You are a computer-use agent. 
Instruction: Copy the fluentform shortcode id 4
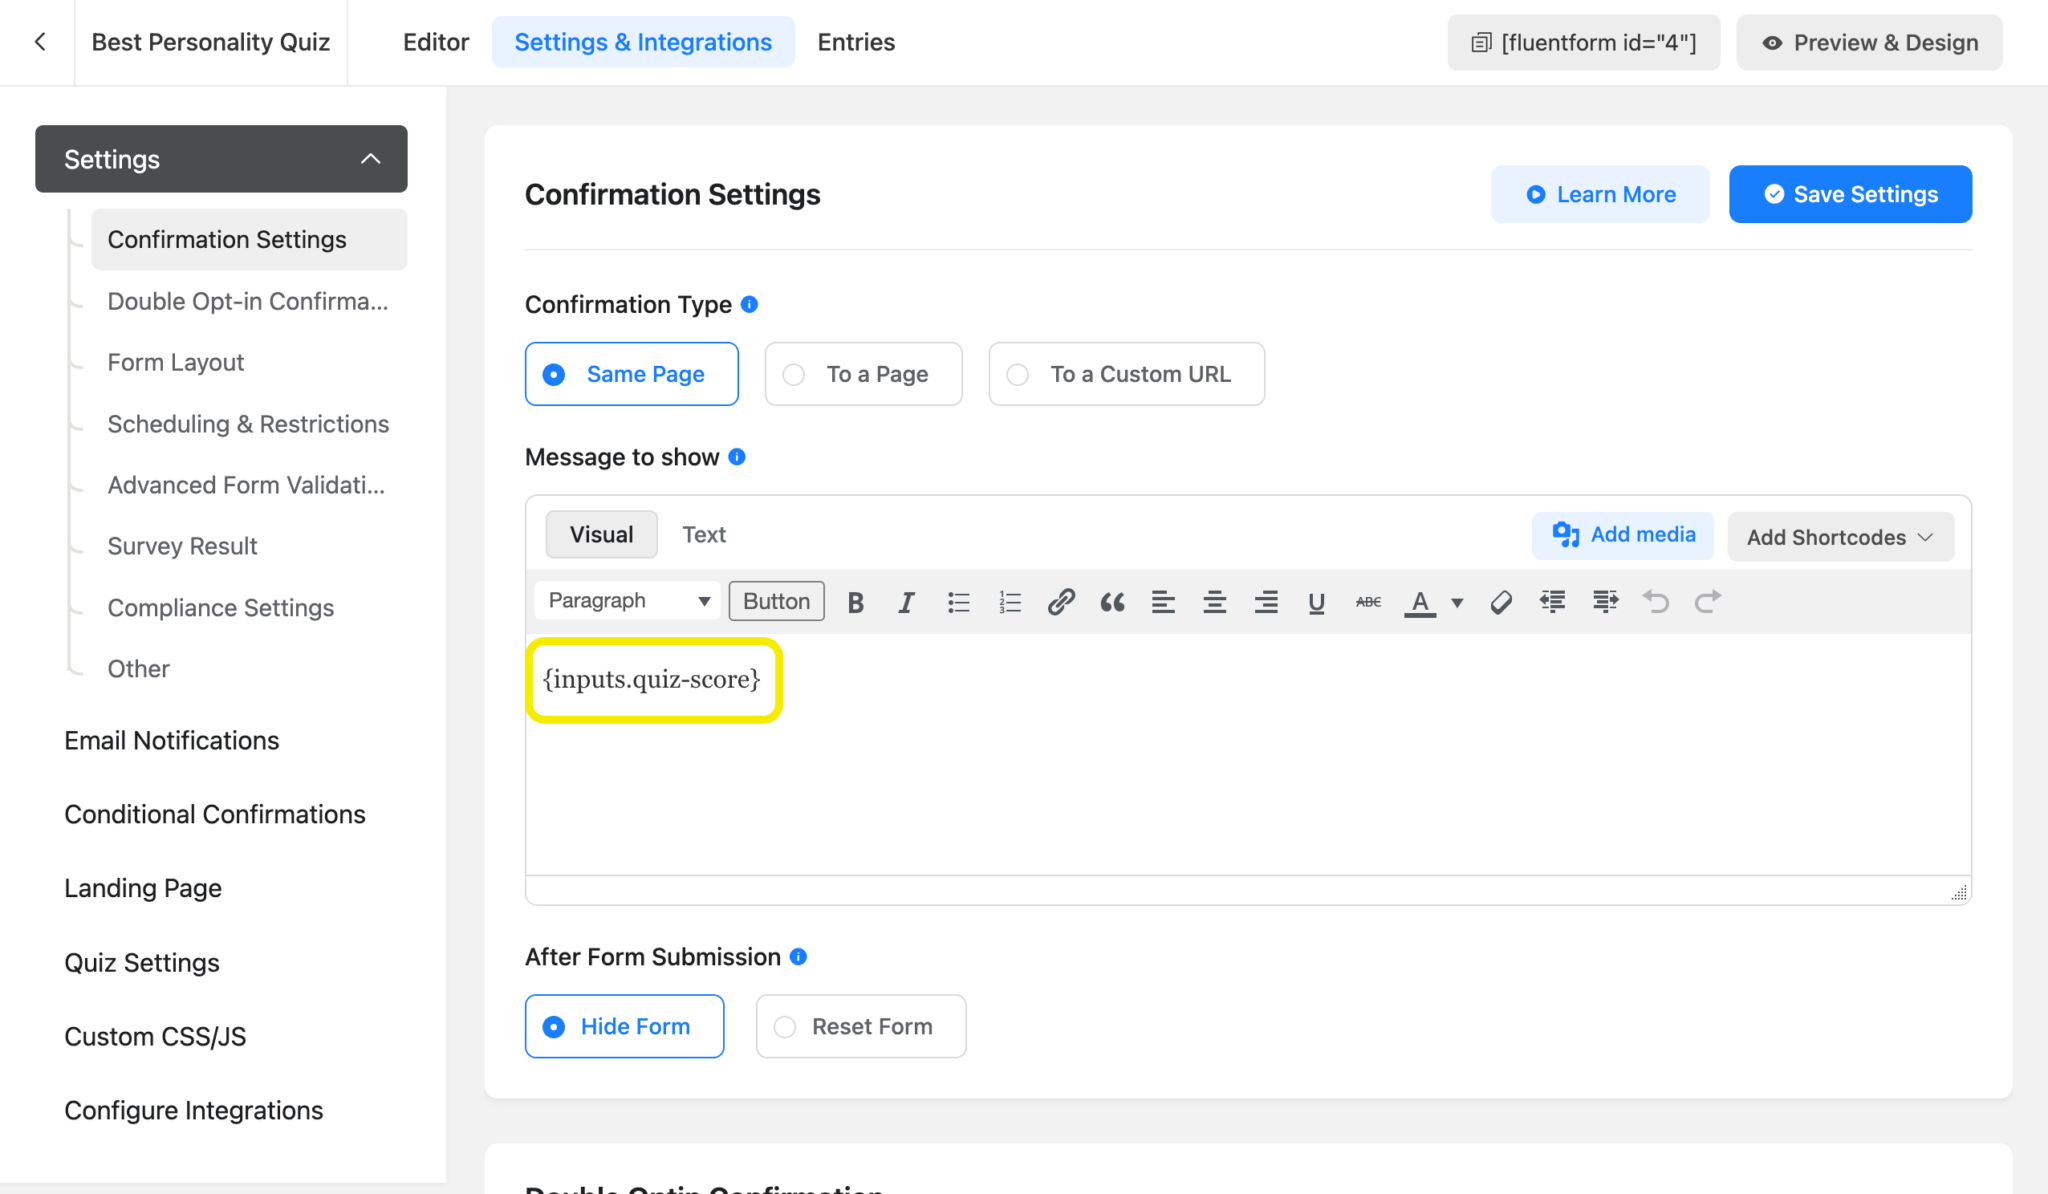point(1583,42)
